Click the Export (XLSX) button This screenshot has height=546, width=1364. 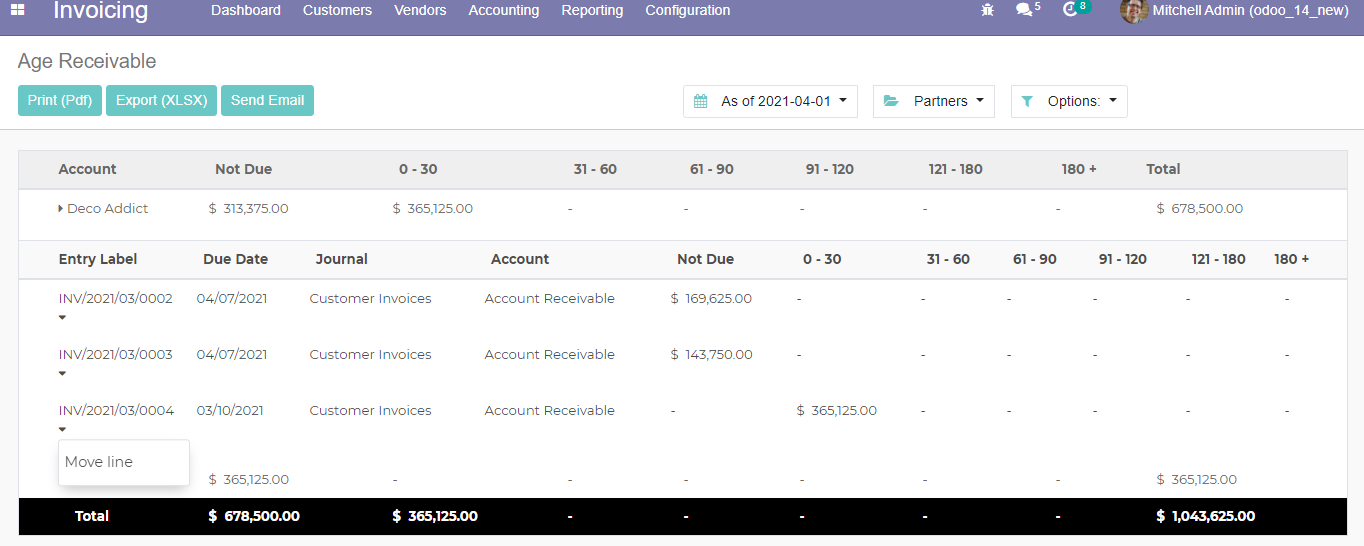(x=161, y=101)
